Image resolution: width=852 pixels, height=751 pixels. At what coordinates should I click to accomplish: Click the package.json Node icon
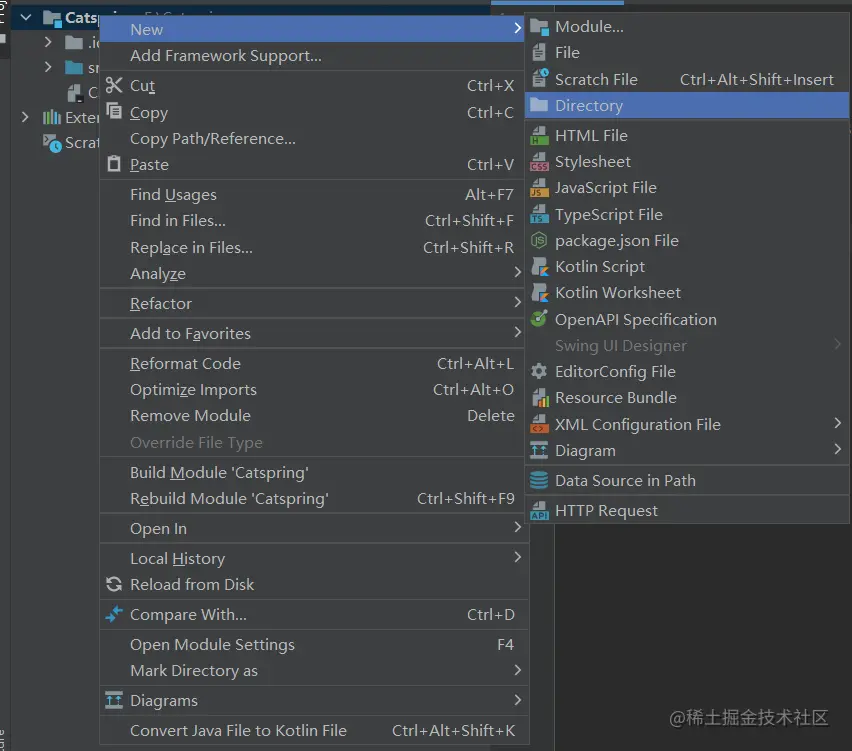click(x=539, y=240)
